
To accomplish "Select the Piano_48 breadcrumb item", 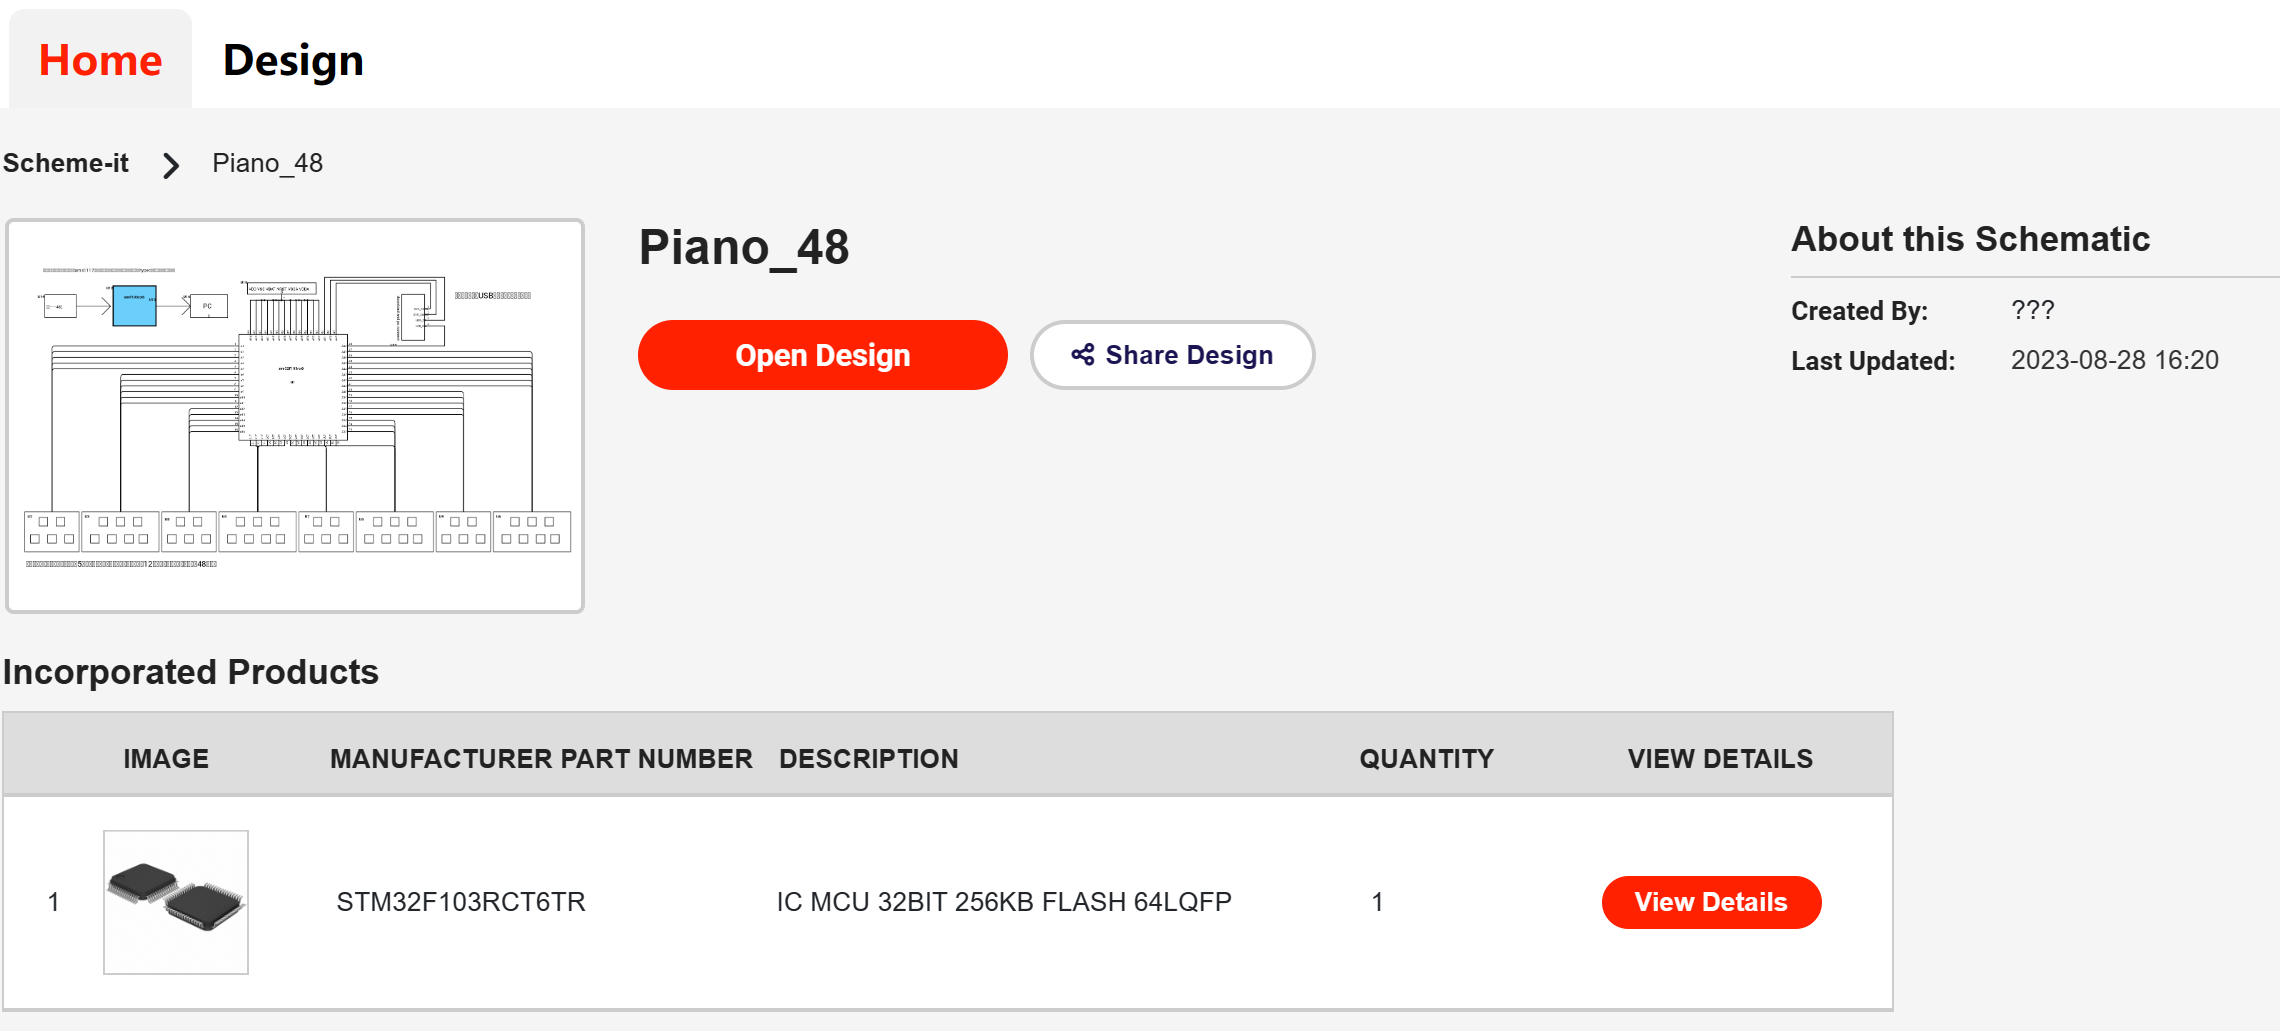I will click(x=267, y=163).
